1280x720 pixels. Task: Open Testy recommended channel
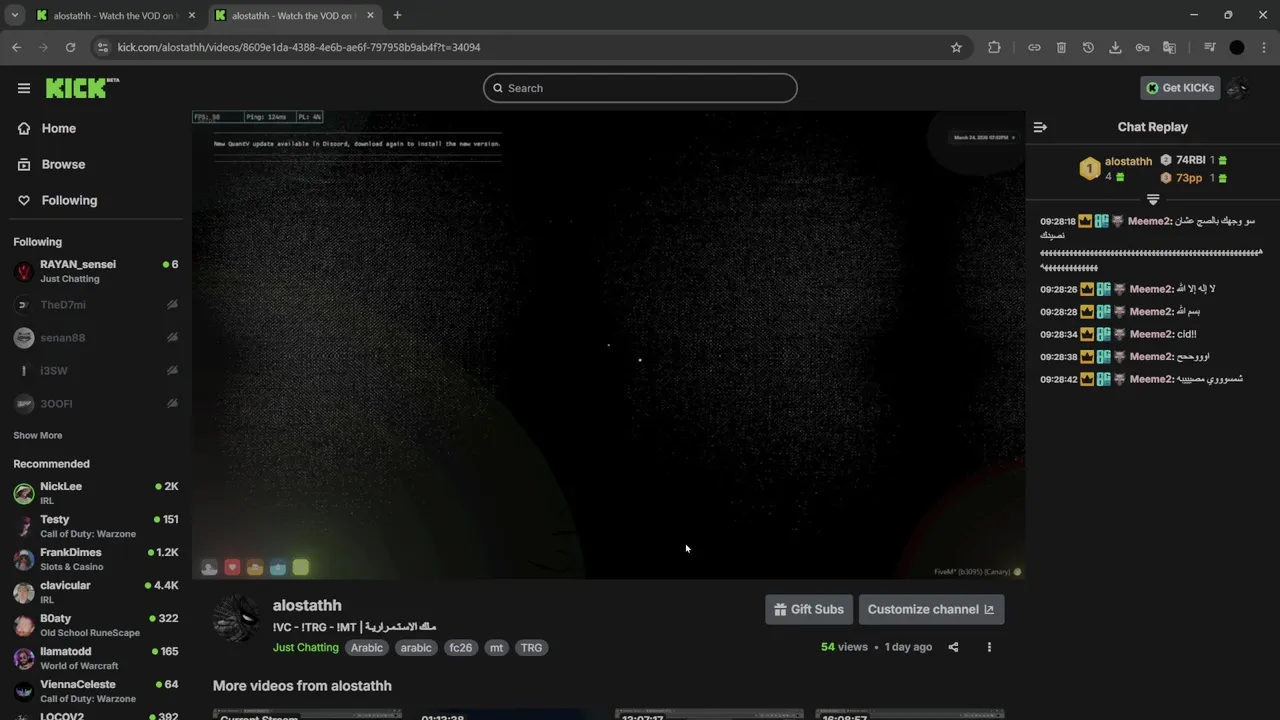click(96, 526)
